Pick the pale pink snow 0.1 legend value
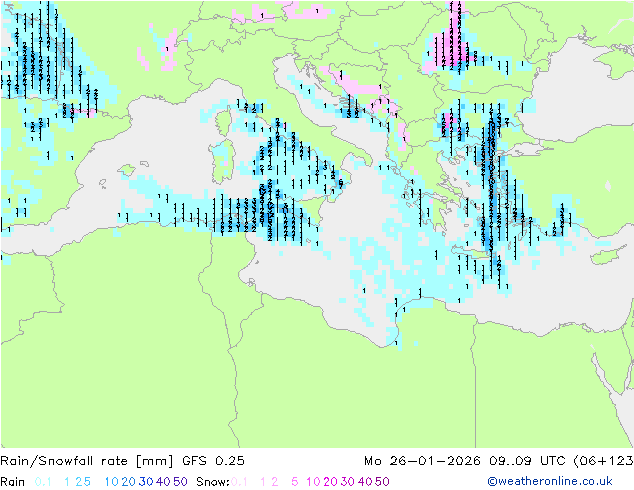Screen dimensions: 634x490 tap(239, 482)
